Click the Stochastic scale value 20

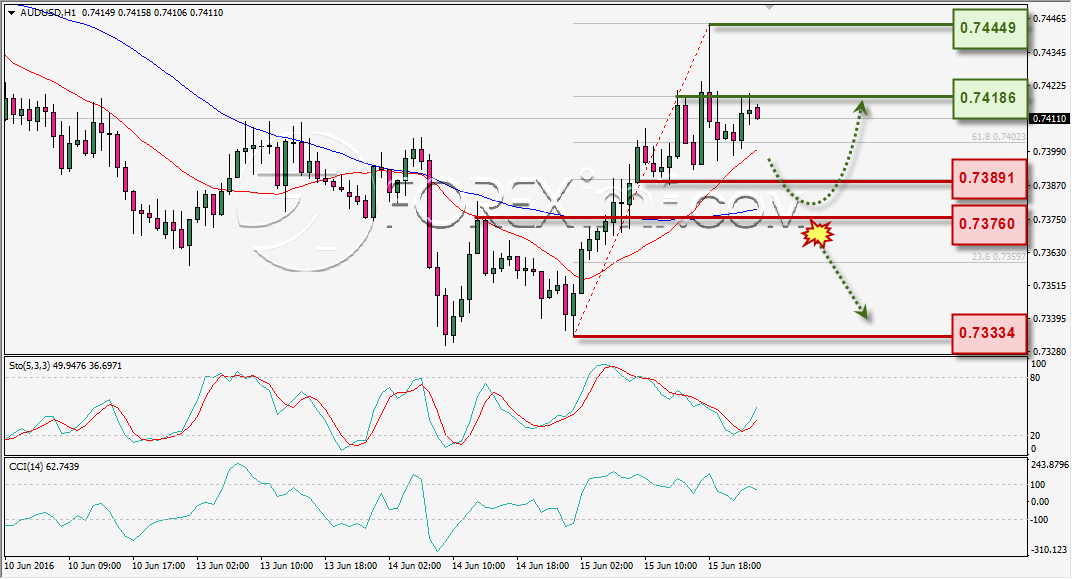tap(1035, 435)
